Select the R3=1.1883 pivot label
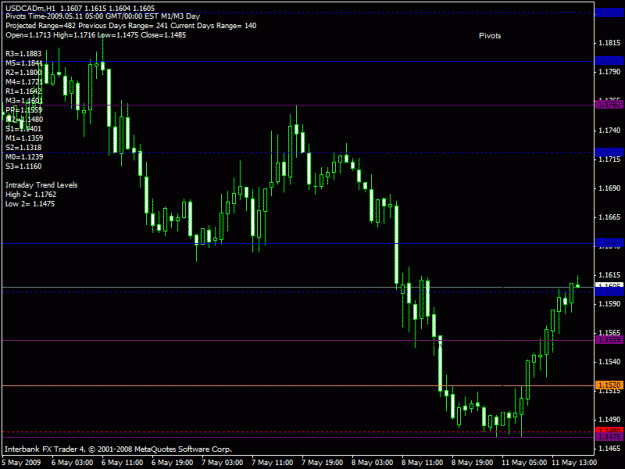Viewport: 625px width, 469px height. pos(24,54)
